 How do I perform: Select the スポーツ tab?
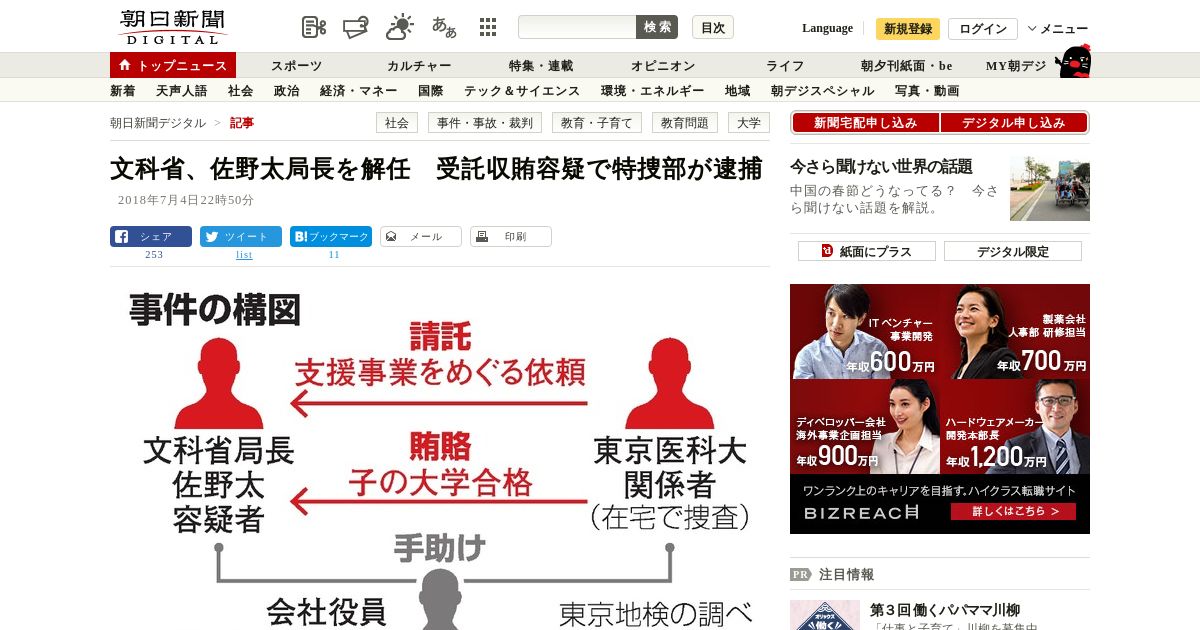point(297,66)
